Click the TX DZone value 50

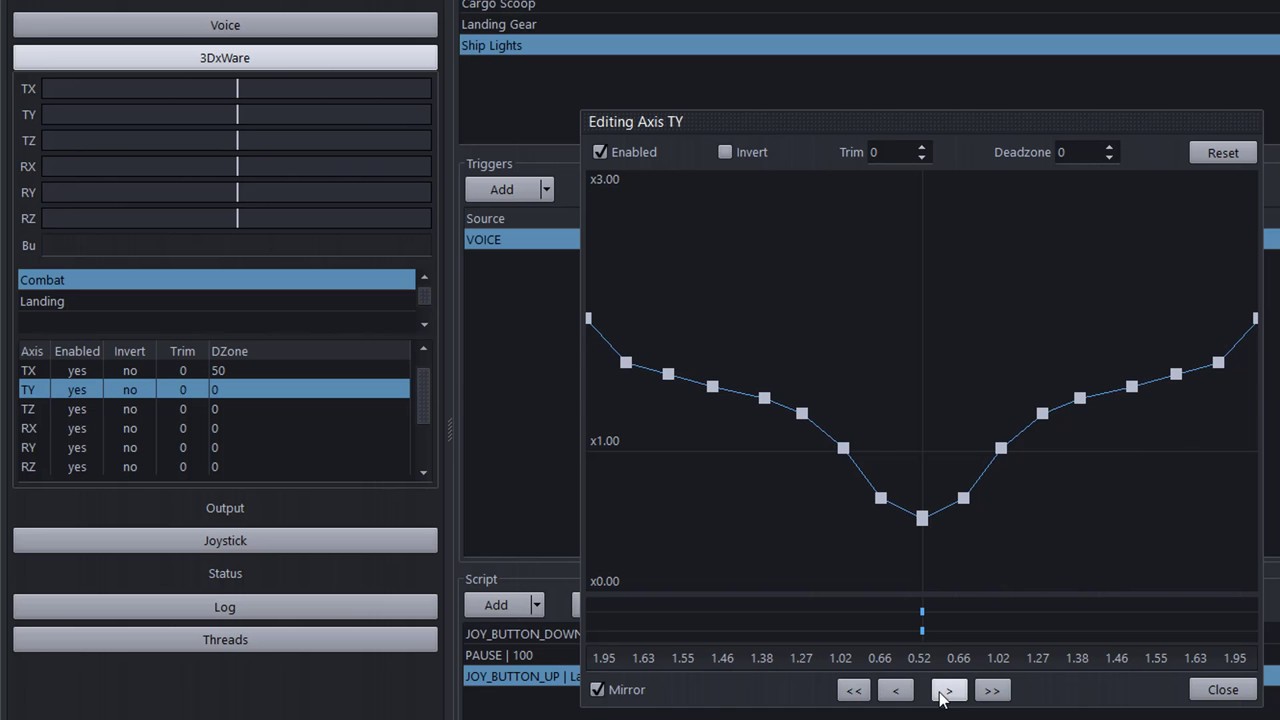pyautogui.click(x=218, y=371)
